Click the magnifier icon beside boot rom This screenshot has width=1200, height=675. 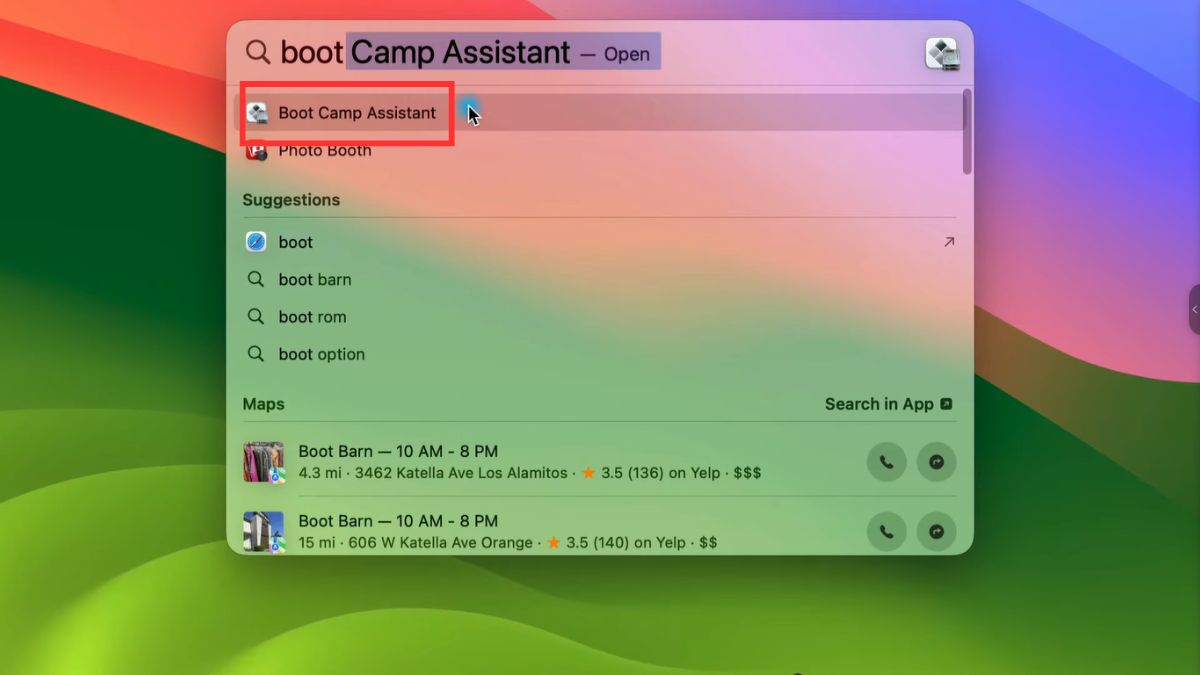[x=256, y=316]
